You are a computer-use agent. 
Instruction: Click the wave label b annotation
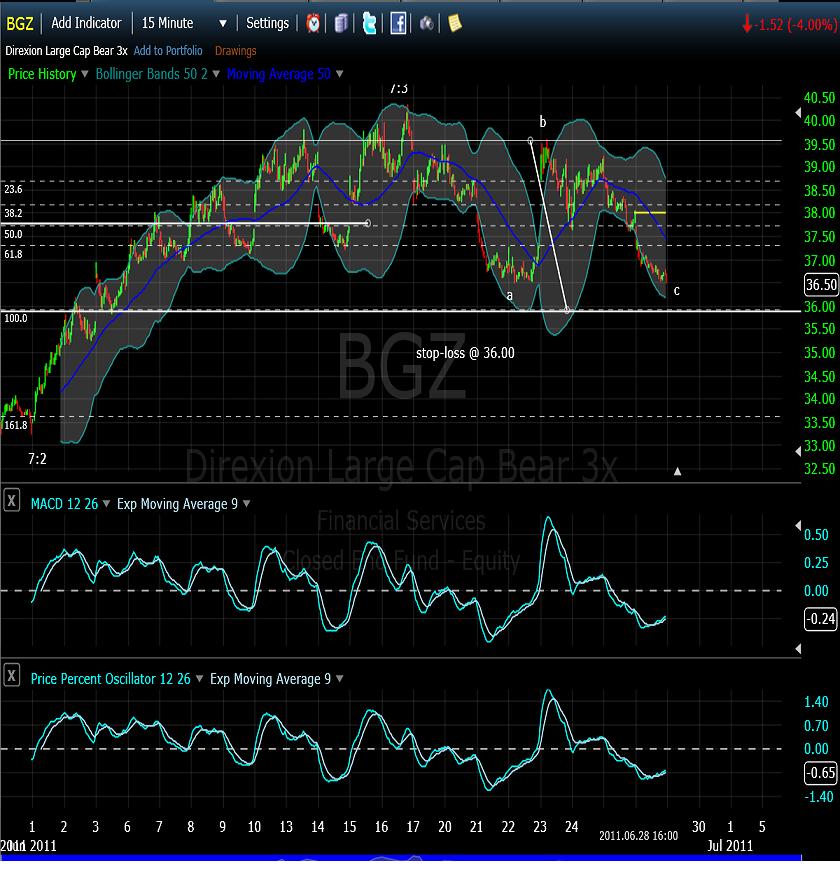click(542, 121)
